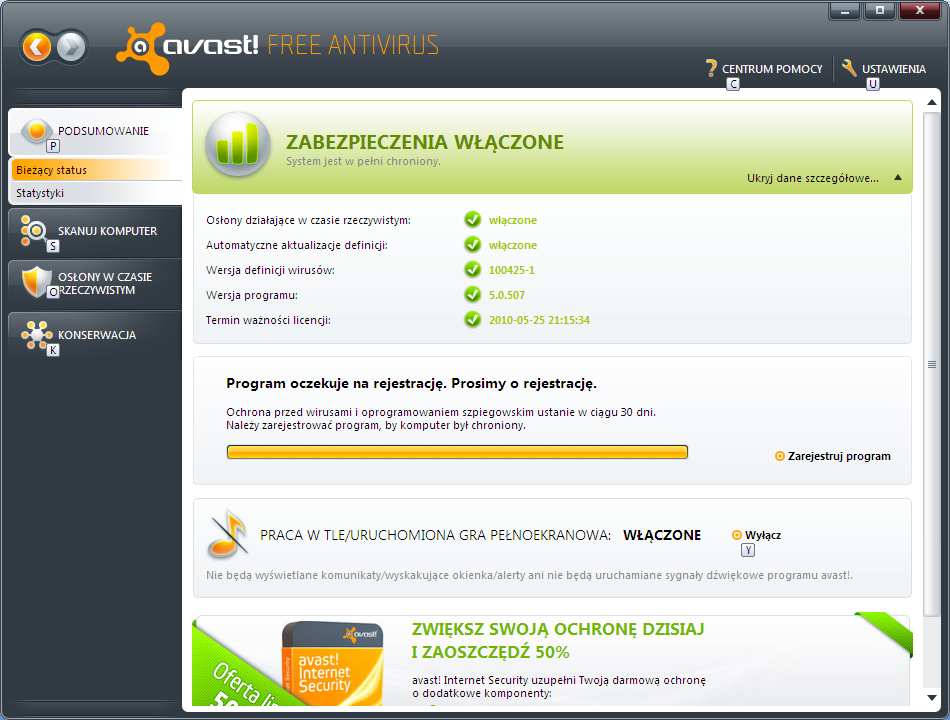Viewport: 950px width, 720px height.
Task: Click the Konserwacja dots icon
Action: 36,335
